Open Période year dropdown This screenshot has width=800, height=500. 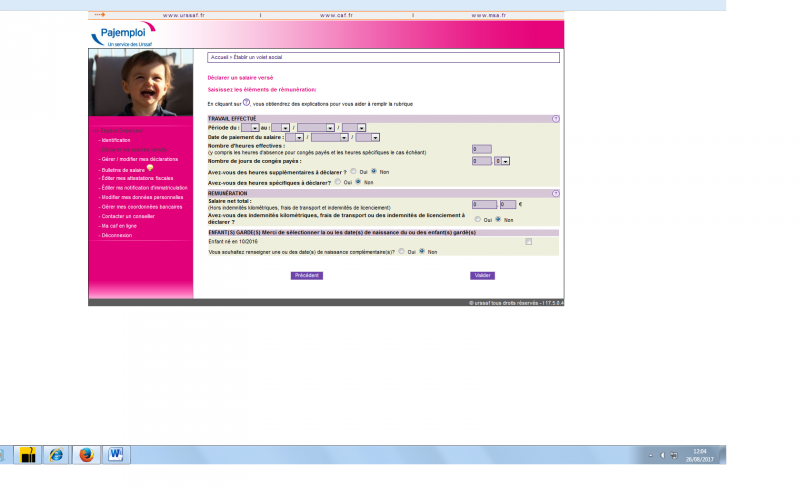[354, 128]
